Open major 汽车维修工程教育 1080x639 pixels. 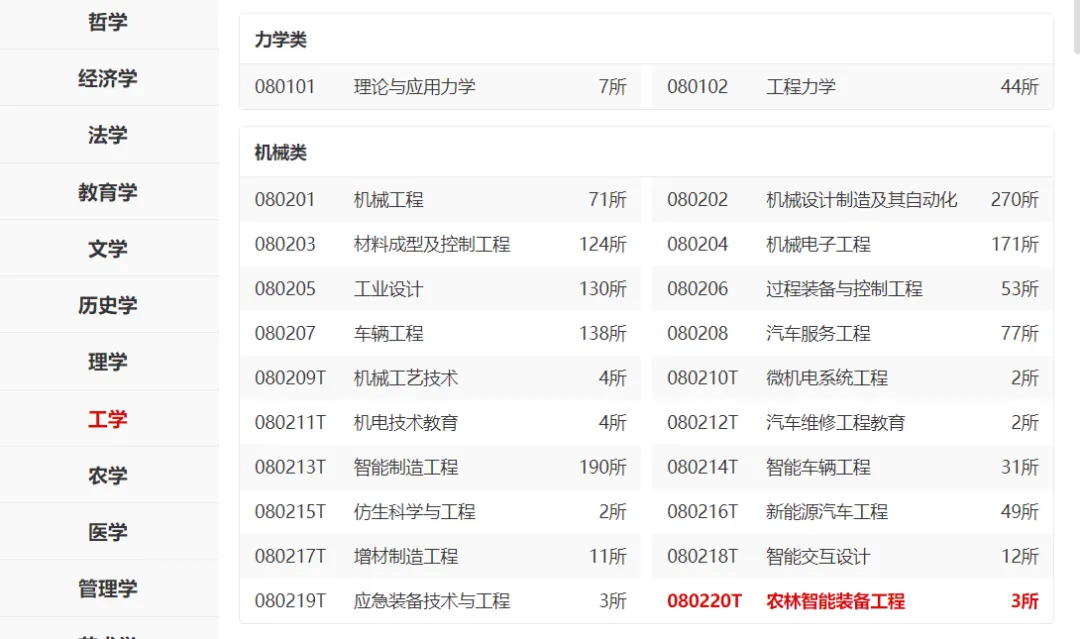(835, 423)
